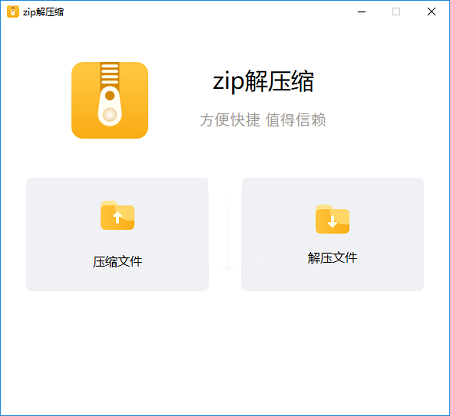Viewport: 450px width, 416px height.
Task: Click the title bar text 'zip解压缩'
Action: [x=43, y=12]
